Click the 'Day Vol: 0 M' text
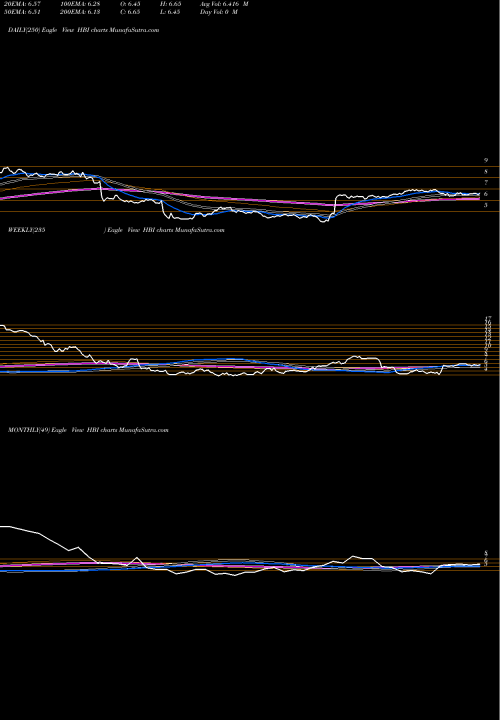The width and height of the screenshot is (500, 720). pyautogui.click(x=219, y=12)
